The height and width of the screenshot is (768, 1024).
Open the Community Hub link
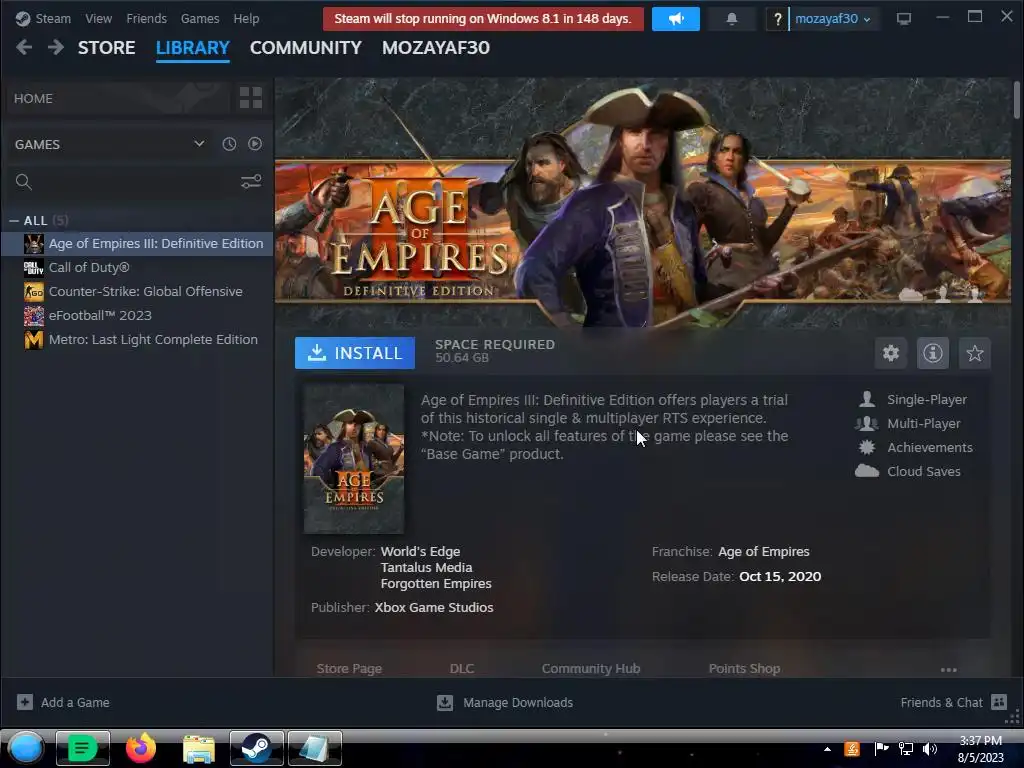point(590,668)
